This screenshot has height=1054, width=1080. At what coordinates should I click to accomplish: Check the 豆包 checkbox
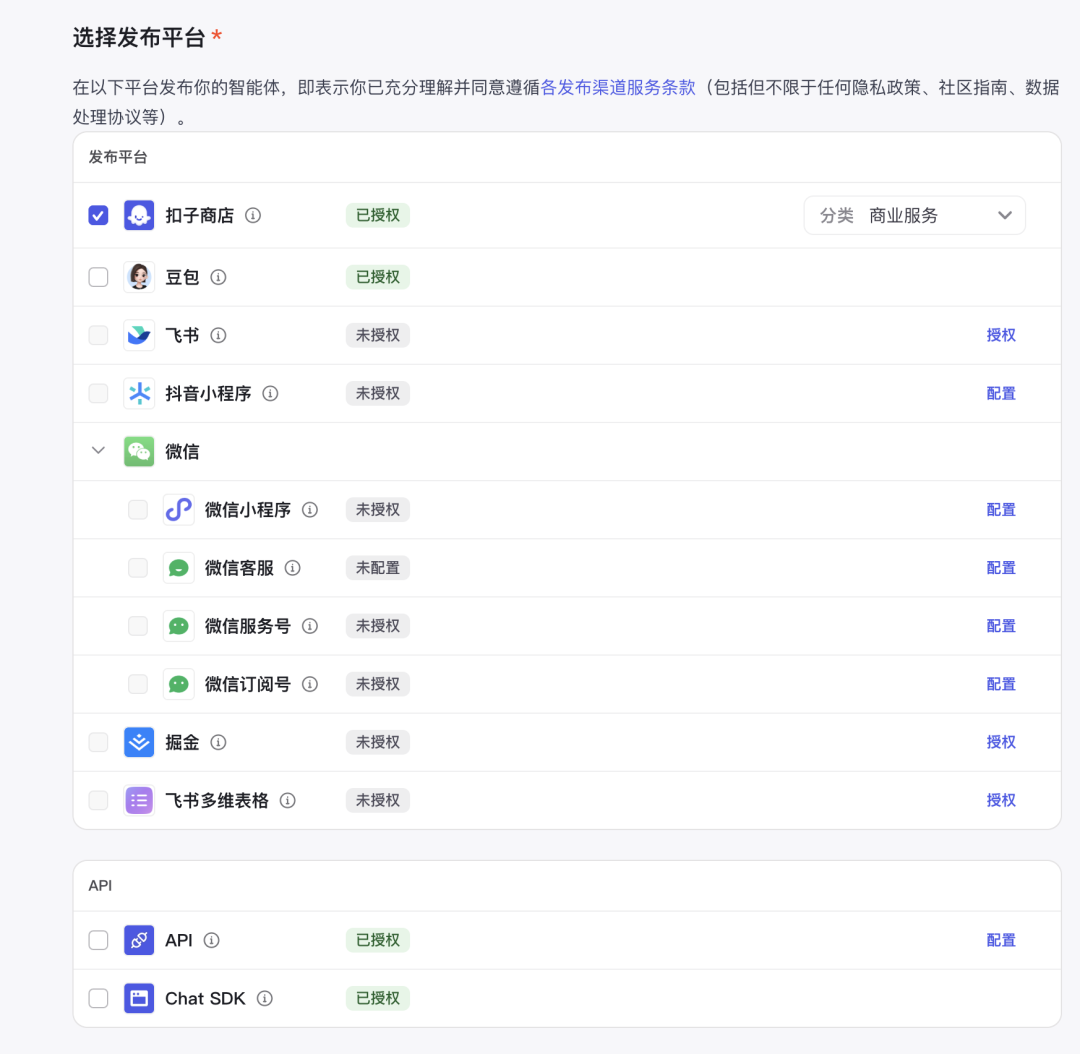[98, 277]
